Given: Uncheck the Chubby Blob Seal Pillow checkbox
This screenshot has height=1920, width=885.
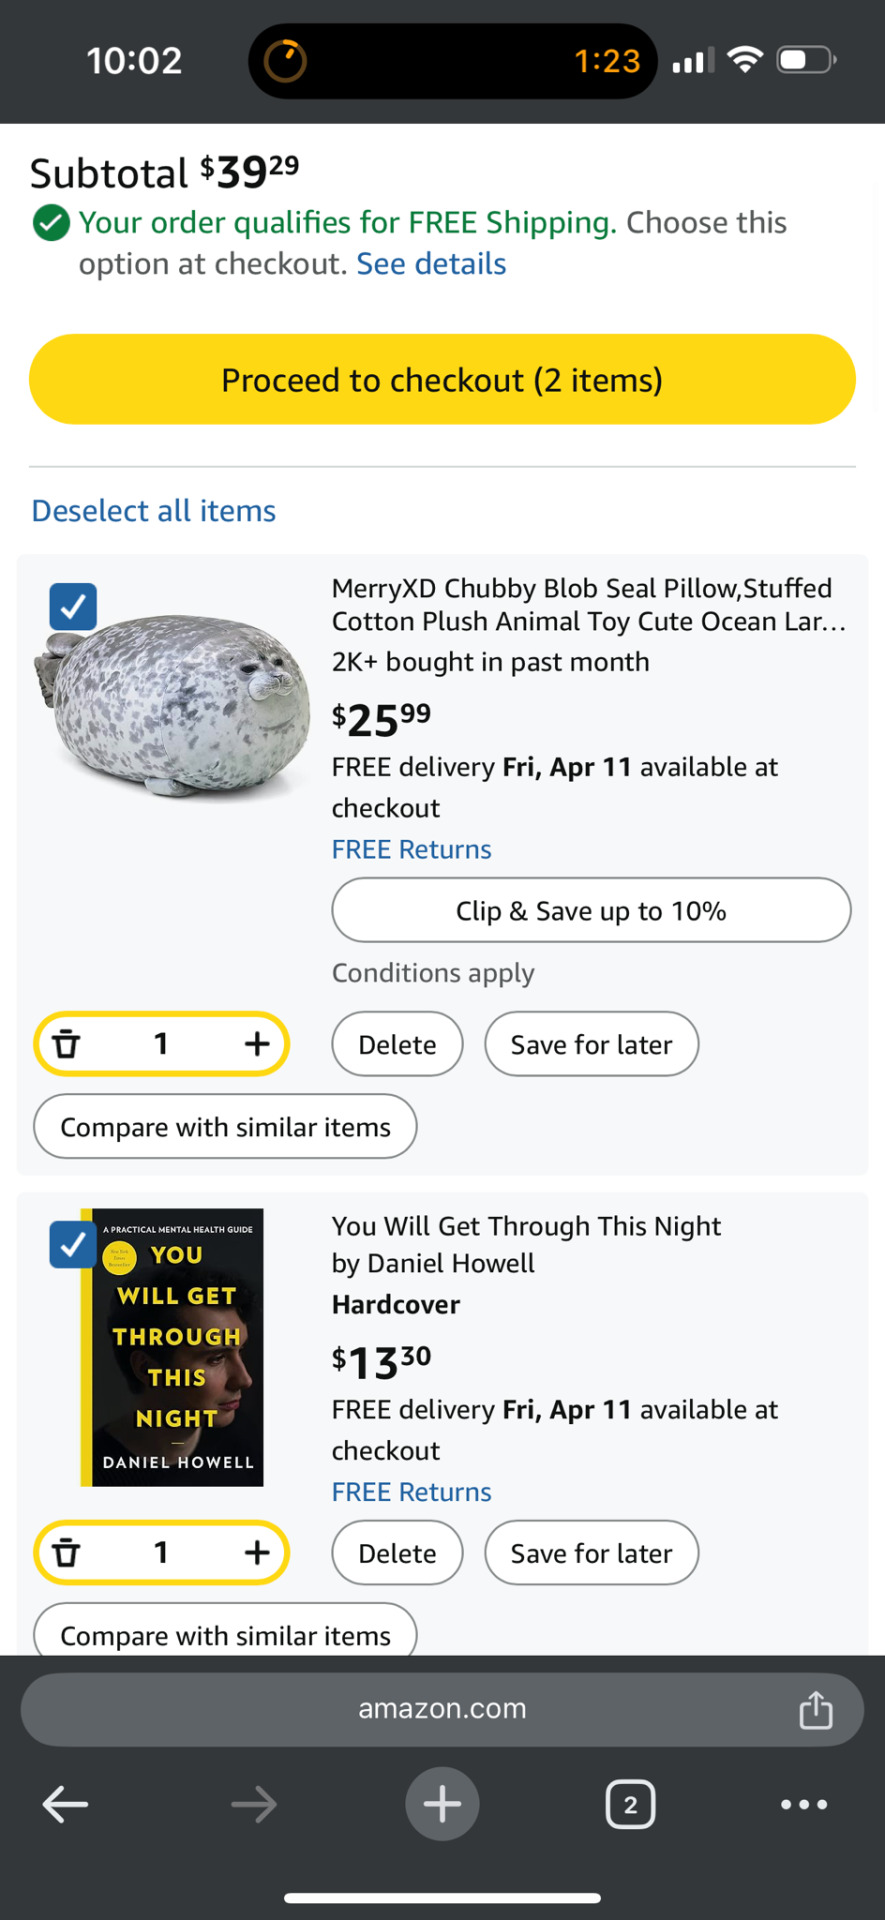Looking at the screenshot, I should (x=73, y=606).
